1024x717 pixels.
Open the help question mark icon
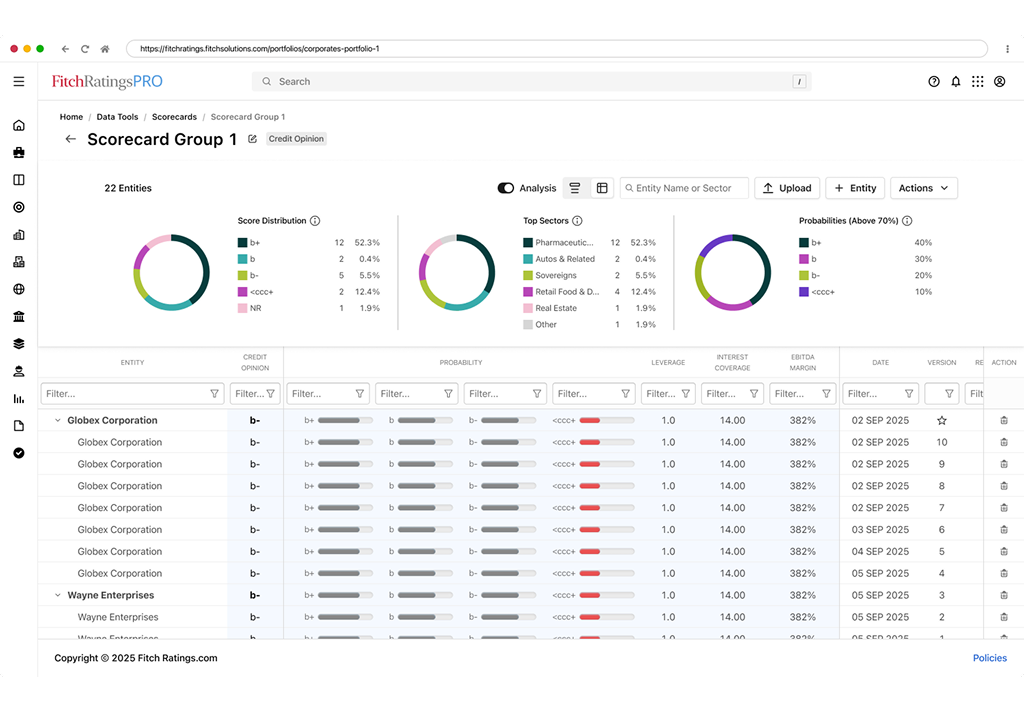934,82
